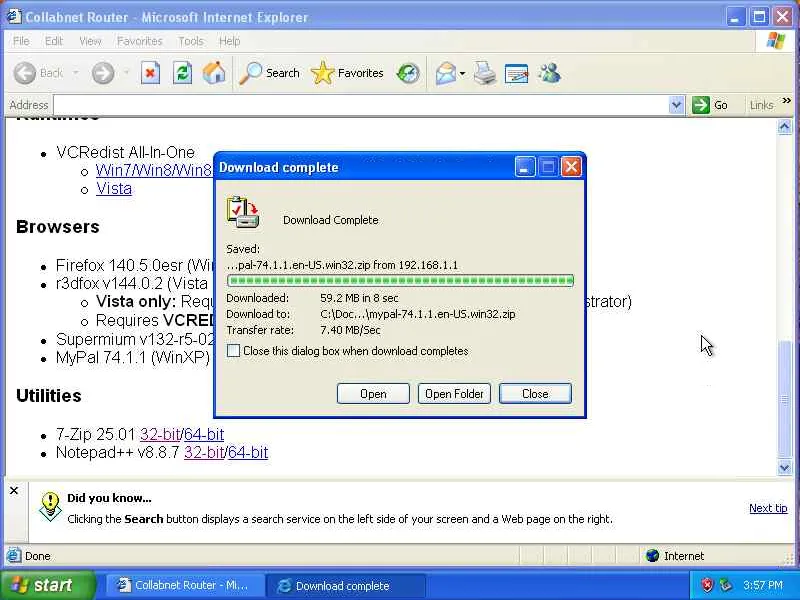This screenshot has height=600, width=800.
Task: Follow the 7-Zip 64-bit link
Action: tap(204, 434)
